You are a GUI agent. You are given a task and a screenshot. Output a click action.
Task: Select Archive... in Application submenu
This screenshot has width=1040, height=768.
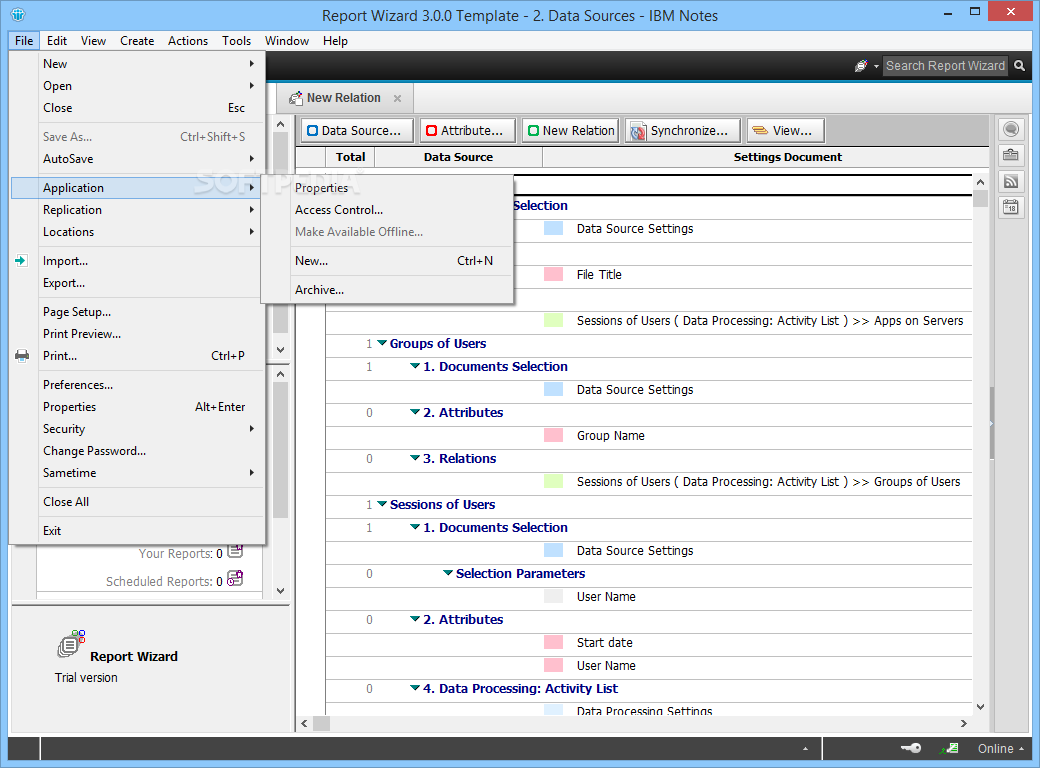pyautogui.click(x=388, y=290)
